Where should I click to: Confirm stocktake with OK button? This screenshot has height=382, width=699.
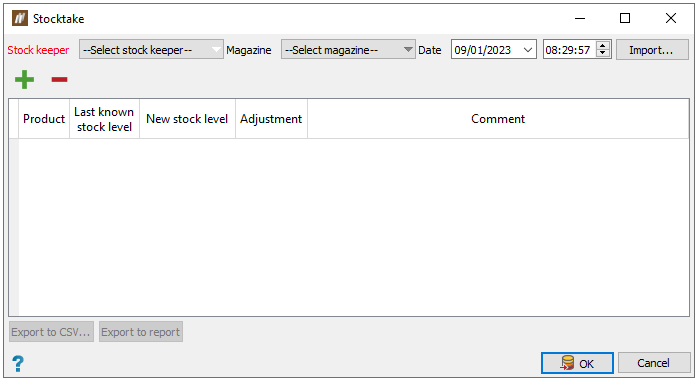coord(577,363)
